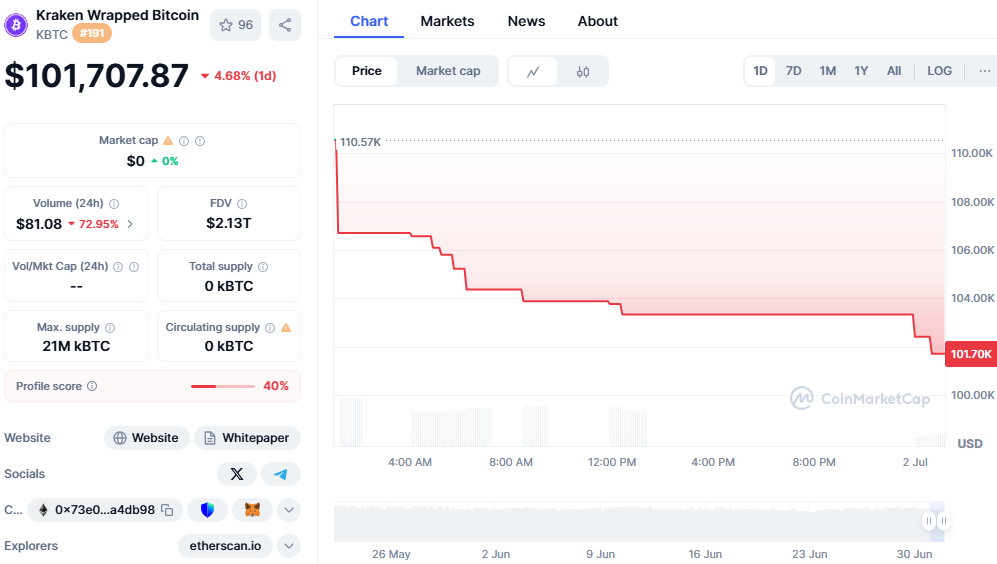Click the Max. supply info icon
The image size is (997, 564).
click(110, 327)
